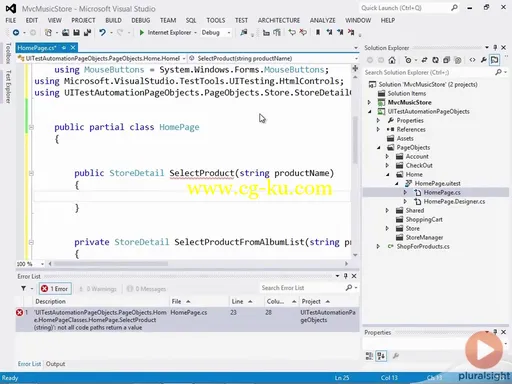This screenshot has height=384, width=512.
Task: Select the ShoppingCart folder
Action: (x=424, y=219)
